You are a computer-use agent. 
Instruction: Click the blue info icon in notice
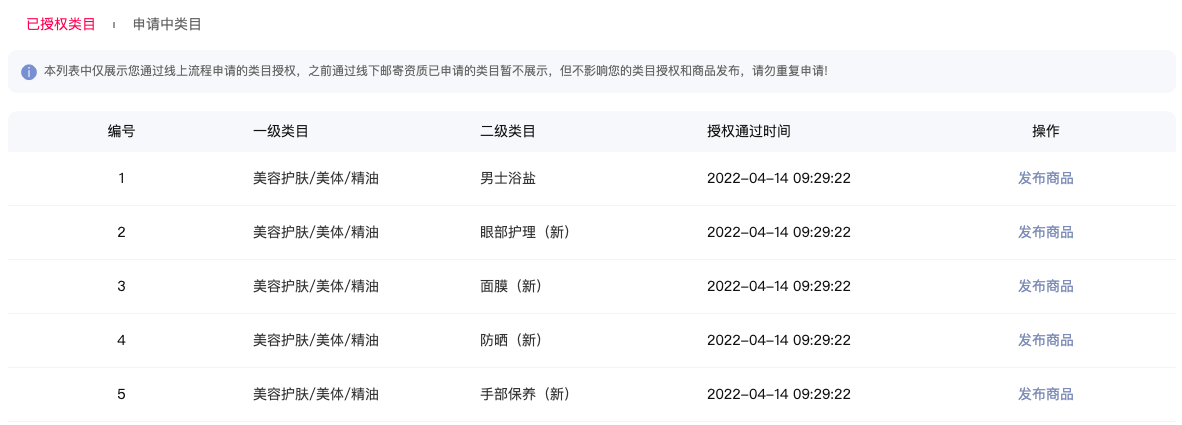point(29,72)
